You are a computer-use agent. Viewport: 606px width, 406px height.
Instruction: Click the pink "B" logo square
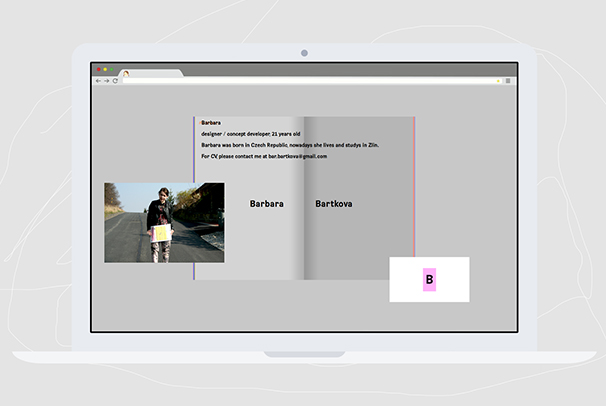pyautogui.click(x=429, y=280)
